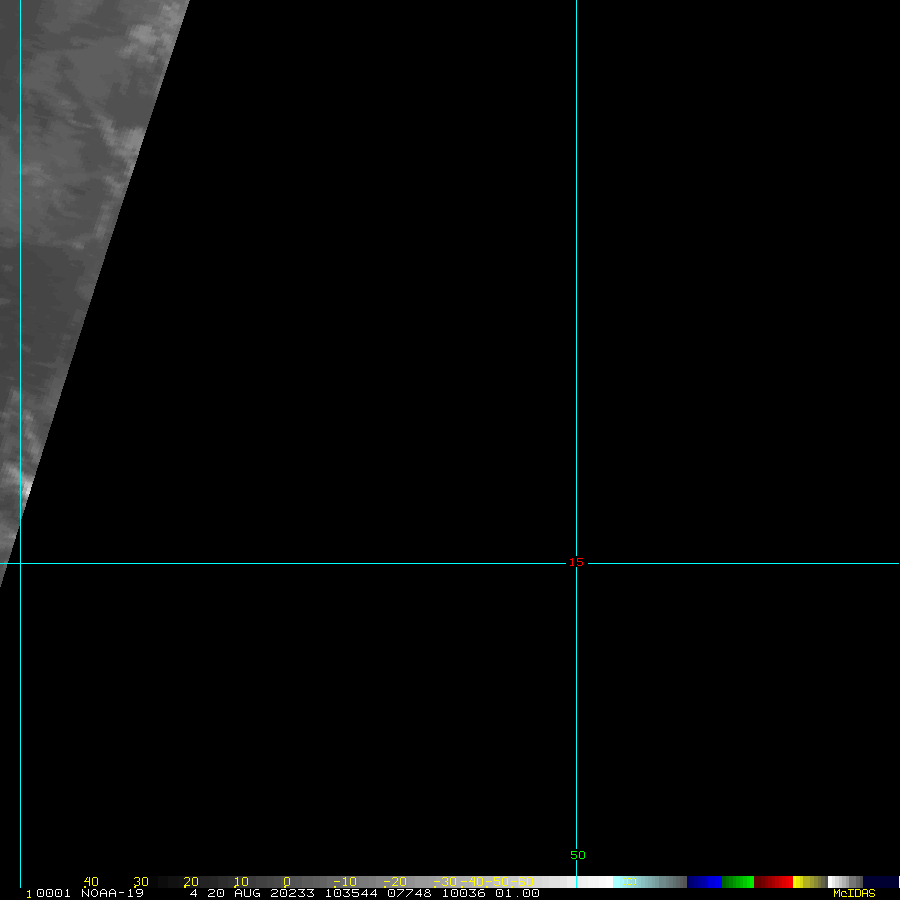The height and width of the screenshot is (900, 900).
Task: Click the red segment of the color scale
Action: [x=773, y=882]
